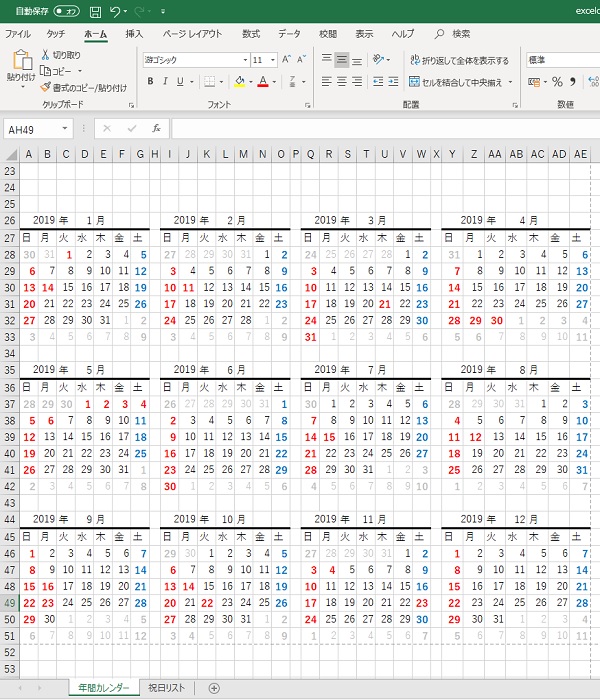Click the text orientation icon
This screenshot has width=600, height=700.
pyautogui.click(x=379, y=59)
